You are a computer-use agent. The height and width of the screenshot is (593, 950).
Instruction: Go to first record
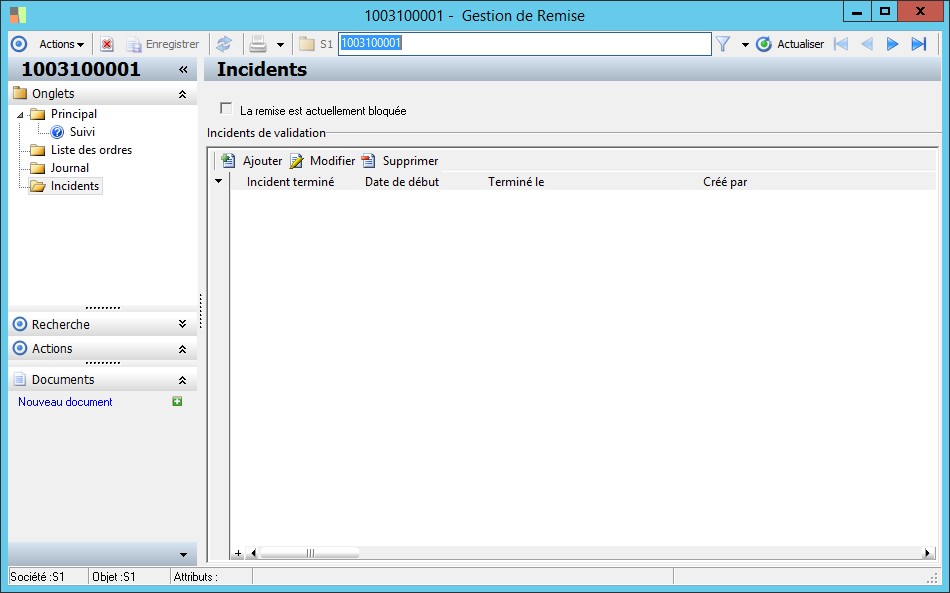[x=840, y=44]
